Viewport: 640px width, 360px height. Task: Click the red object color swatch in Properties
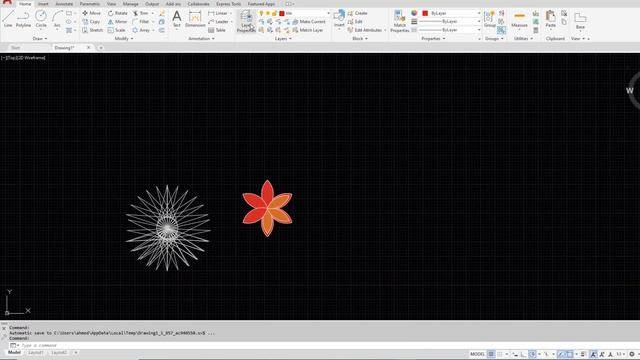425,13
